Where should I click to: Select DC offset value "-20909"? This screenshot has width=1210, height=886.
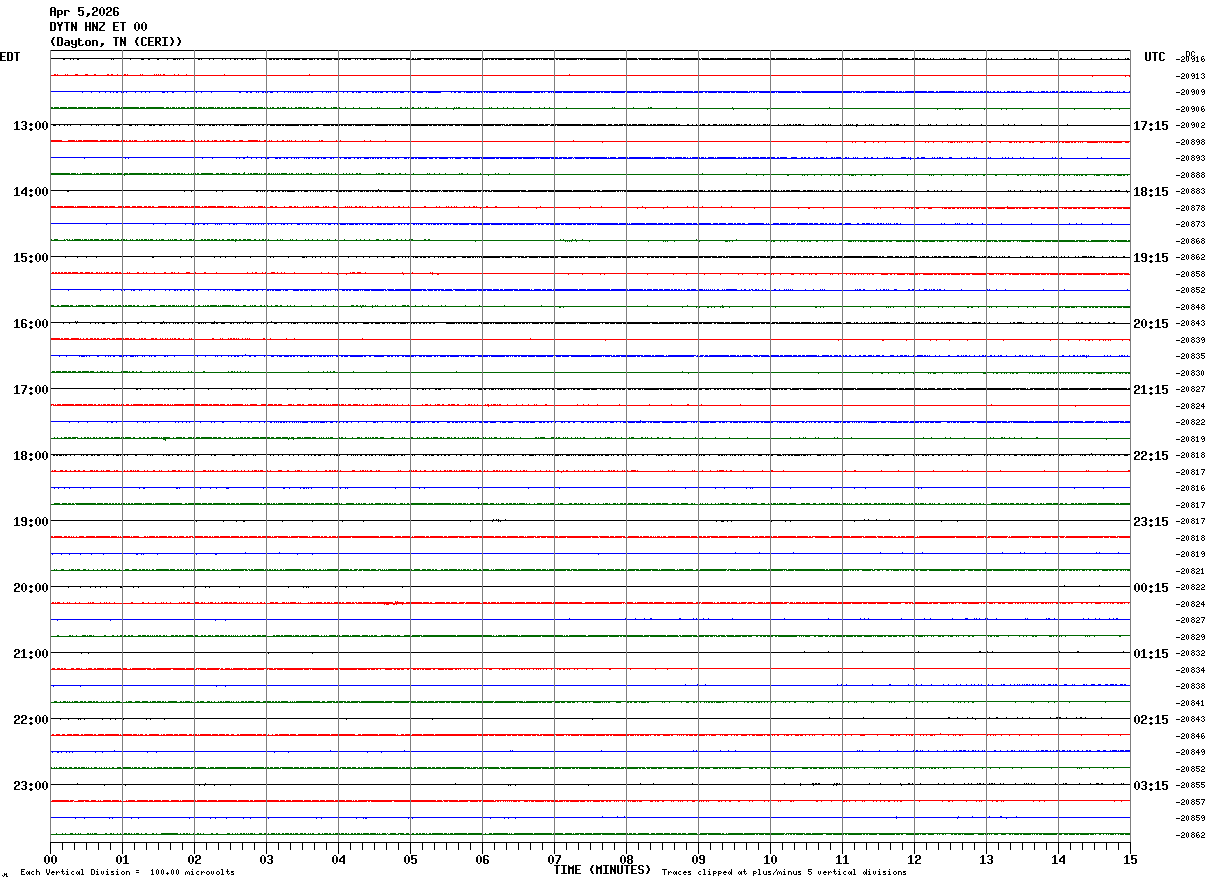click(1190, 93)
